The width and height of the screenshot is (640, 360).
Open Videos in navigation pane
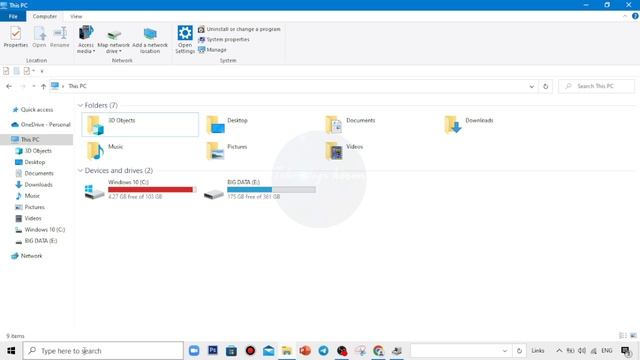33,218
